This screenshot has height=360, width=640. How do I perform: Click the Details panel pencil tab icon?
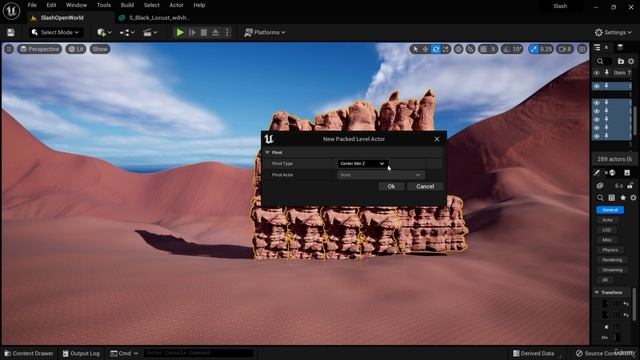tap(597, 172)
